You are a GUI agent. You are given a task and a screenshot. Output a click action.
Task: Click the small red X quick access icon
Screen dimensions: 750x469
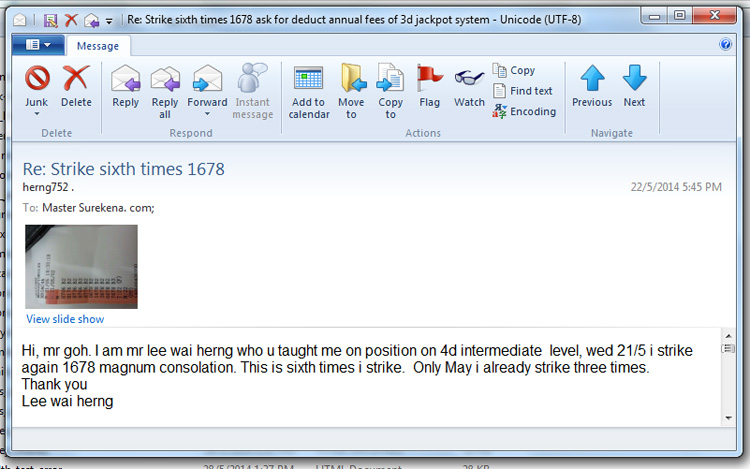71,20
